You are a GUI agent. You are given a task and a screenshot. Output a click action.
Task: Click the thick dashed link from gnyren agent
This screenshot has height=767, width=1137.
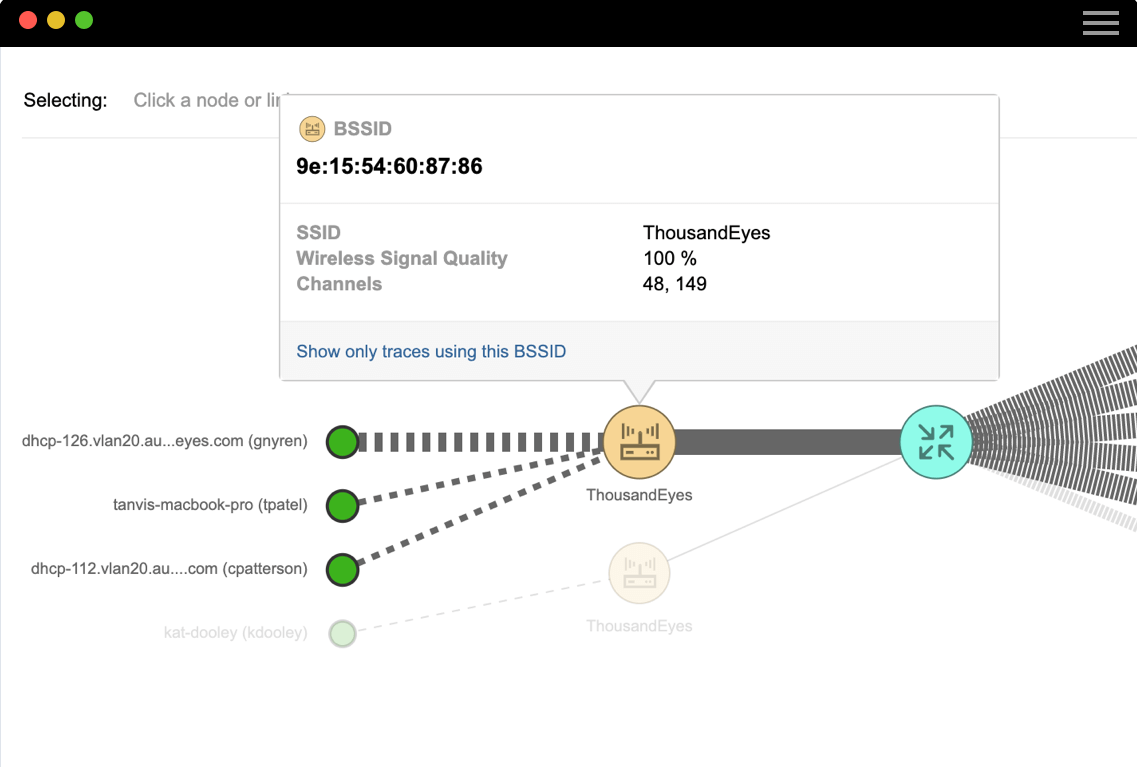(x=480, y=442)
